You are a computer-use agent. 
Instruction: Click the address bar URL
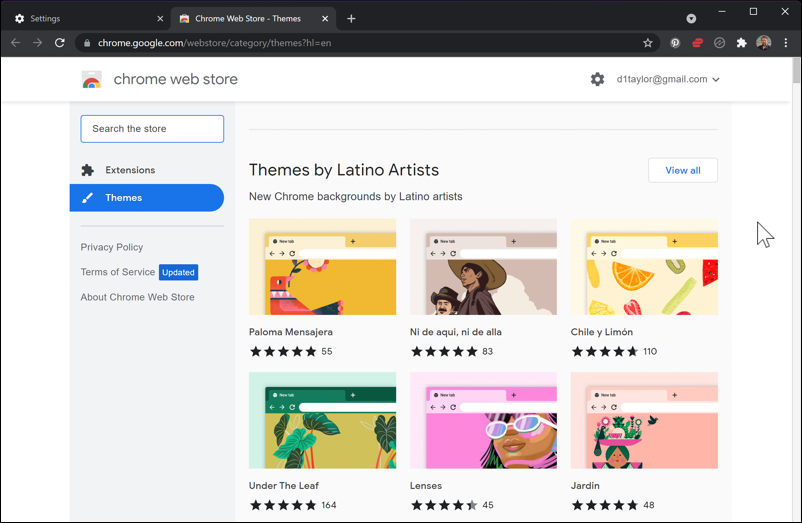[x=214, y=43]
